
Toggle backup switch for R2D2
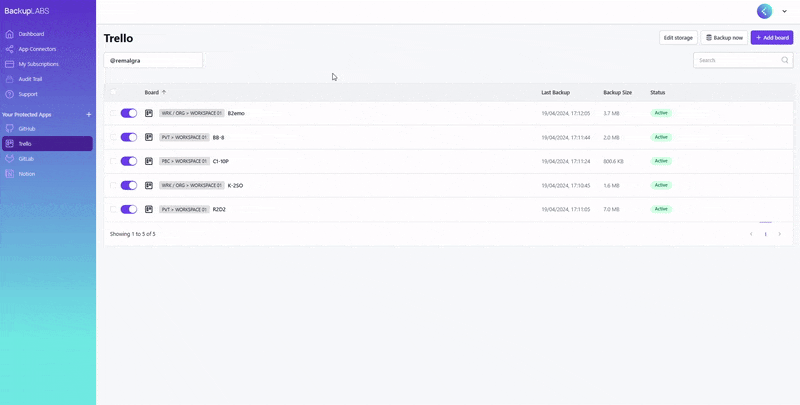(129, 209)
